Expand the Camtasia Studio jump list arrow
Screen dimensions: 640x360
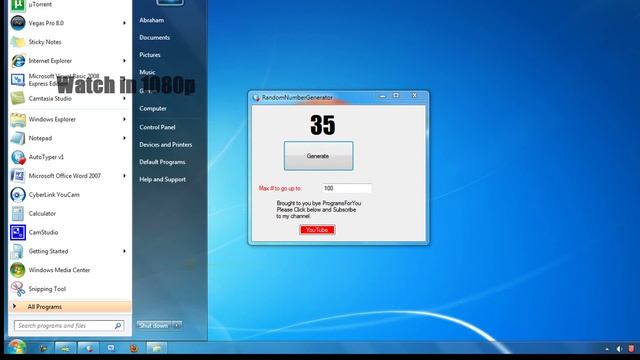coord(124,98)
